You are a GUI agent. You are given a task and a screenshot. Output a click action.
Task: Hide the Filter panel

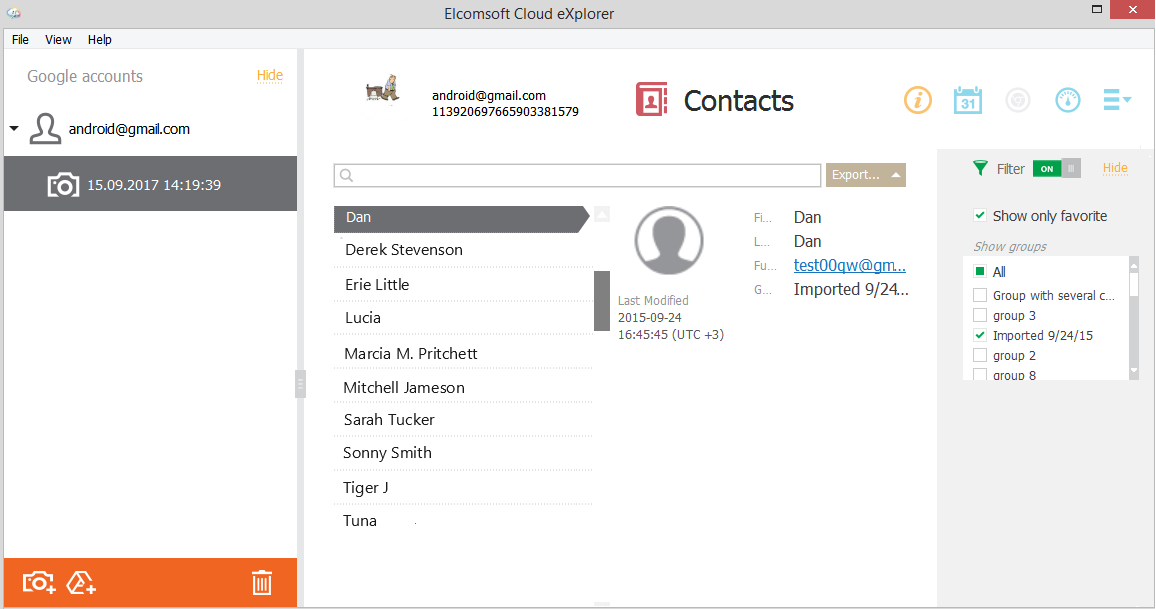click(1115, 168)
